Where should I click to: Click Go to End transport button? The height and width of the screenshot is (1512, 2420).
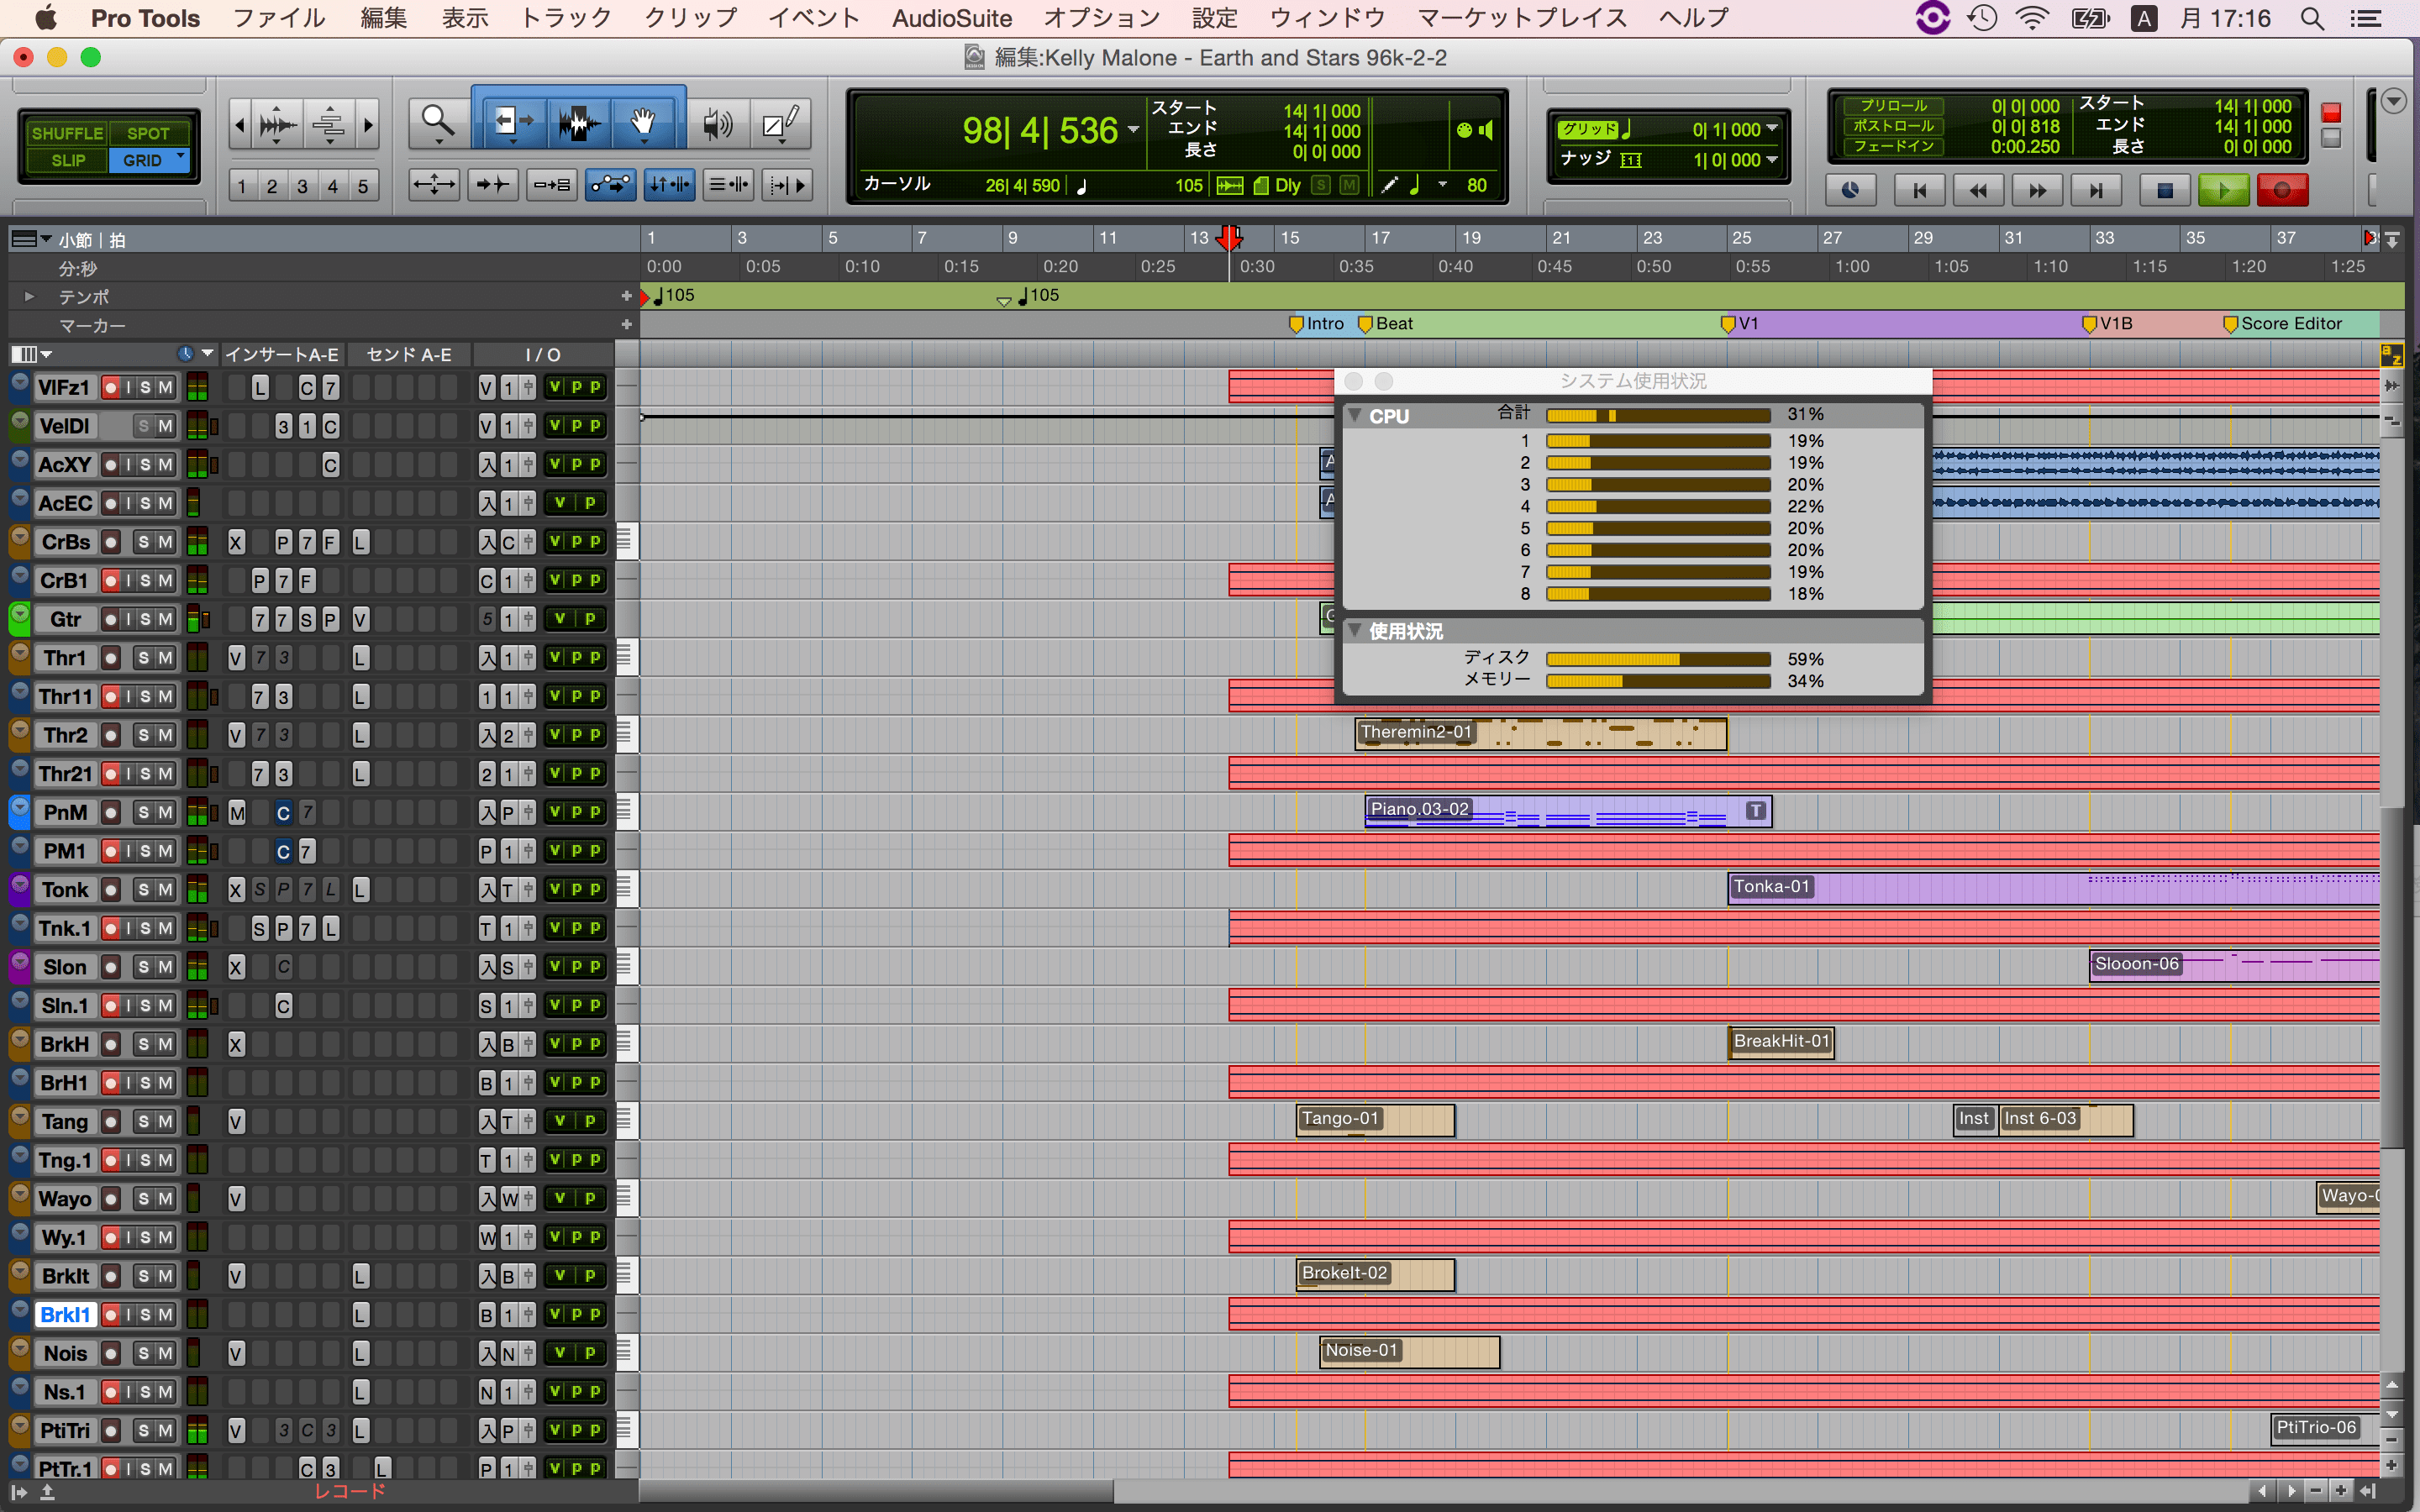click(2096, 190)
